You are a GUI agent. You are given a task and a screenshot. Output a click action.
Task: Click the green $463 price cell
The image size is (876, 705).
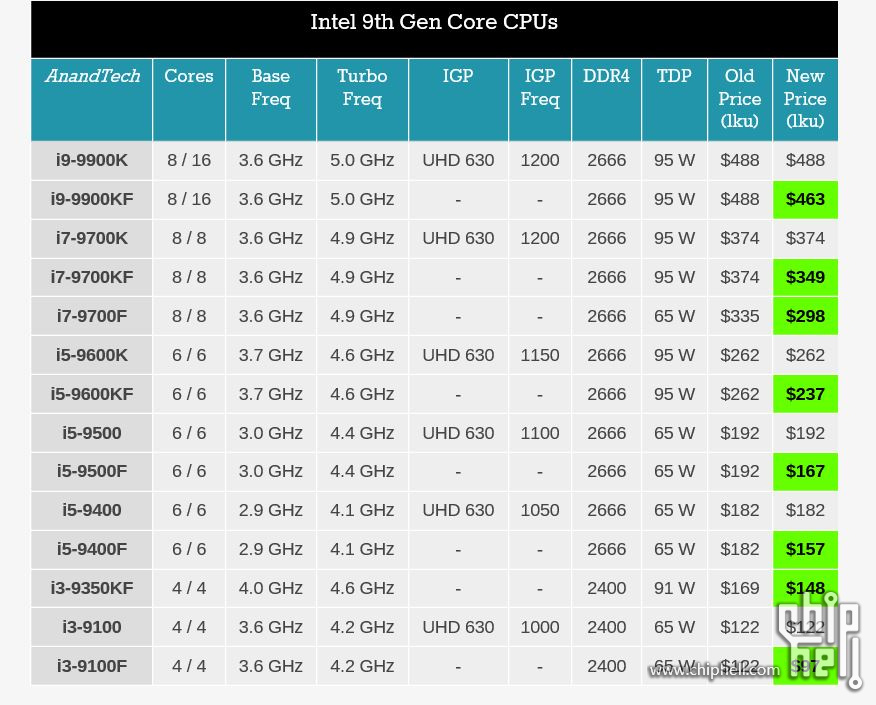click(805, 199)
